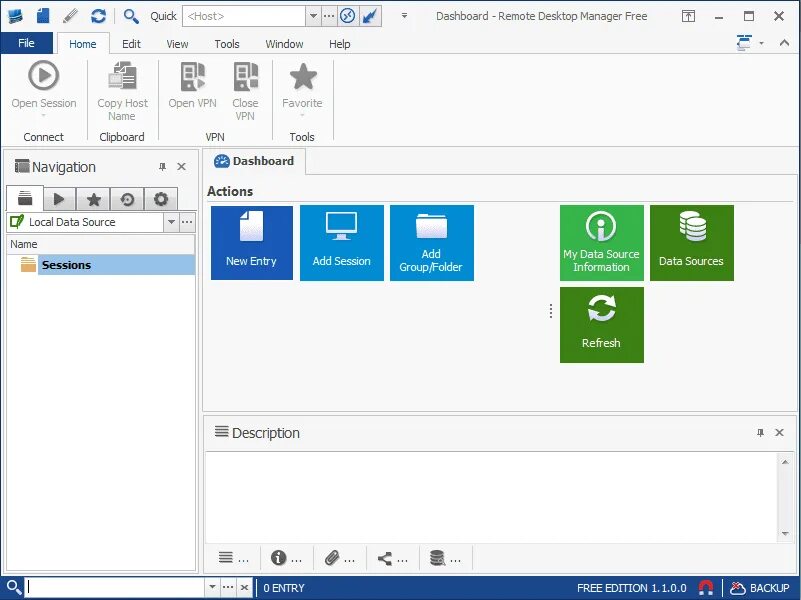
Task: Click the new entry document icon in title bar
Action: 43,16
